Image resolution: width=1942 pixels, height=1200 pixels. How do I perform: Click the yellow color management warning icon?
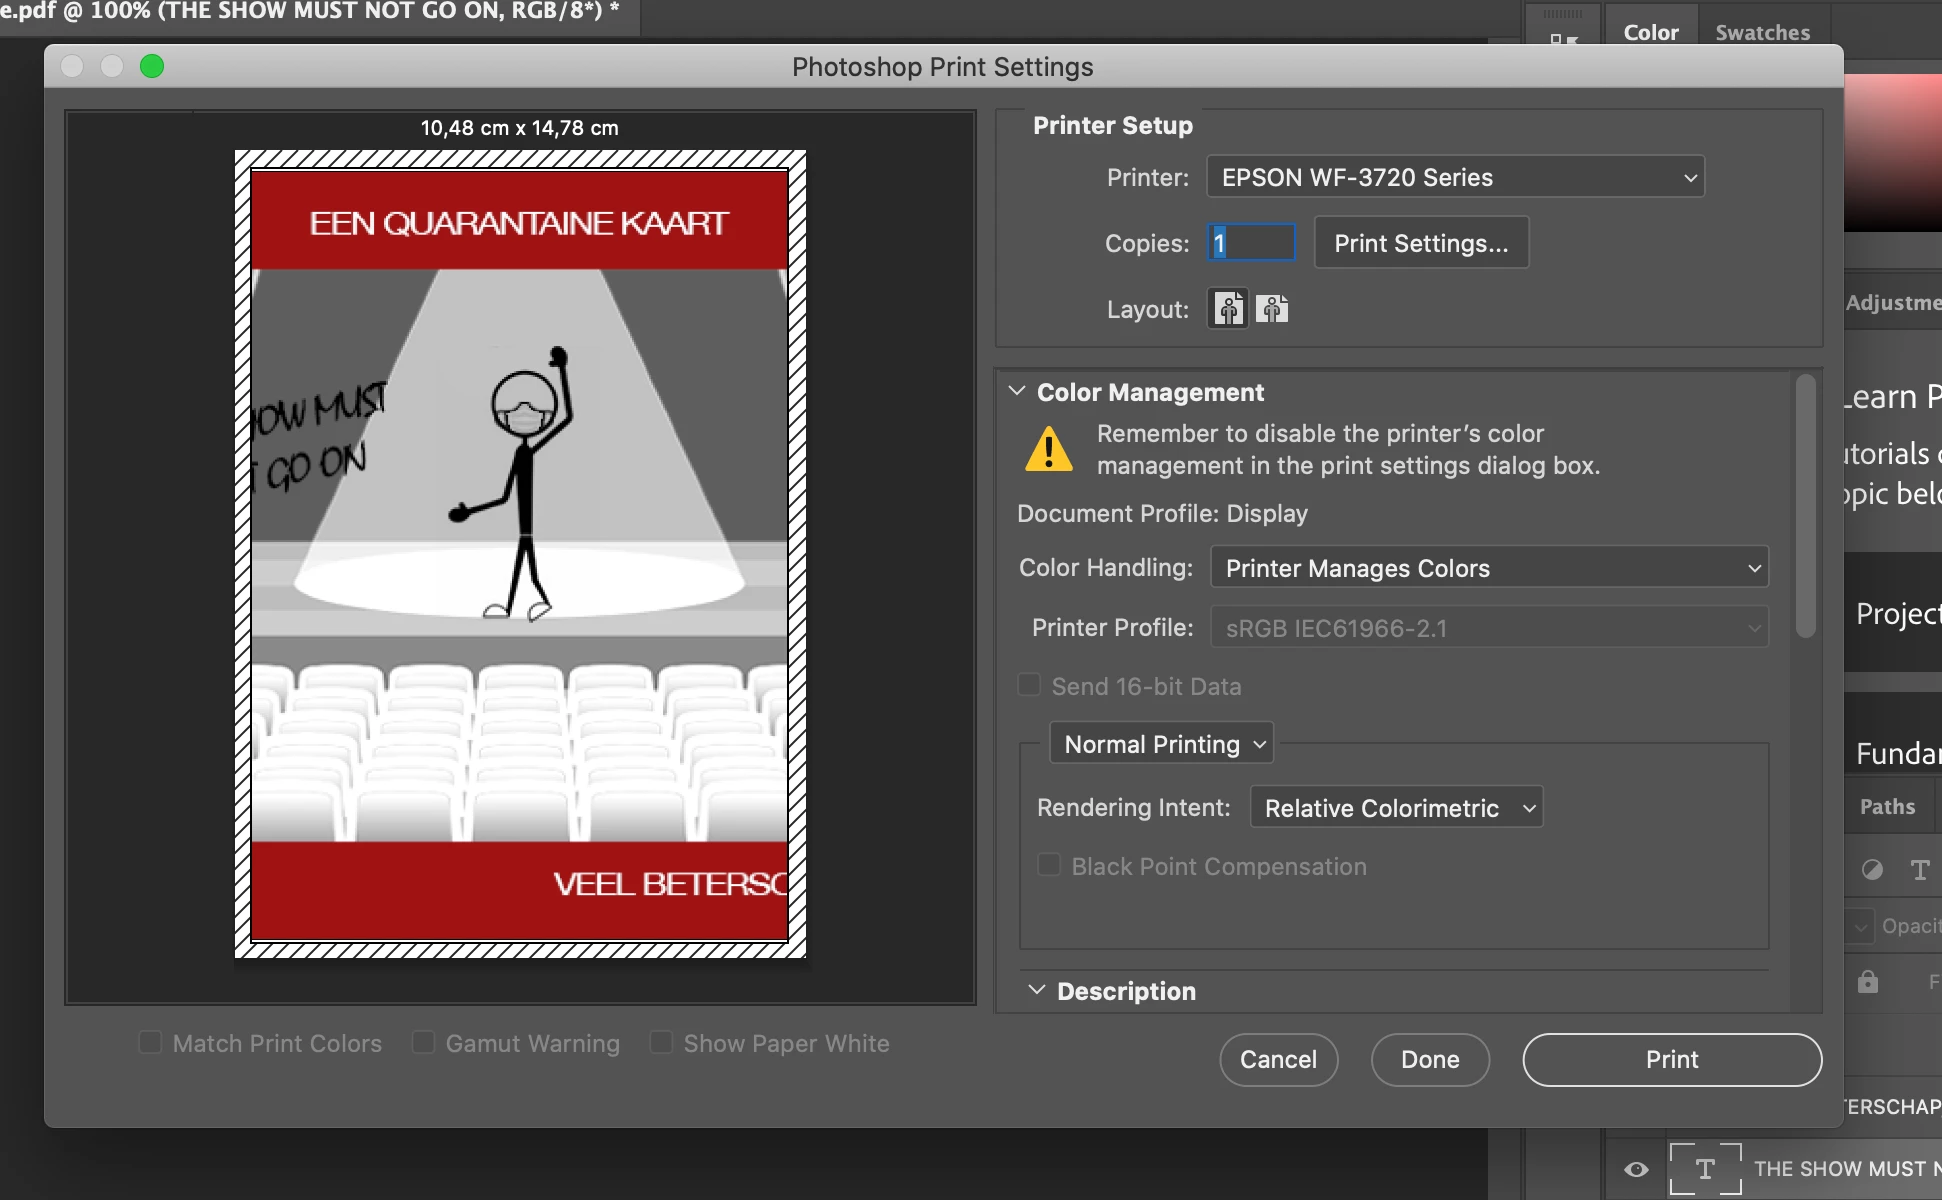pos(1048,449)
